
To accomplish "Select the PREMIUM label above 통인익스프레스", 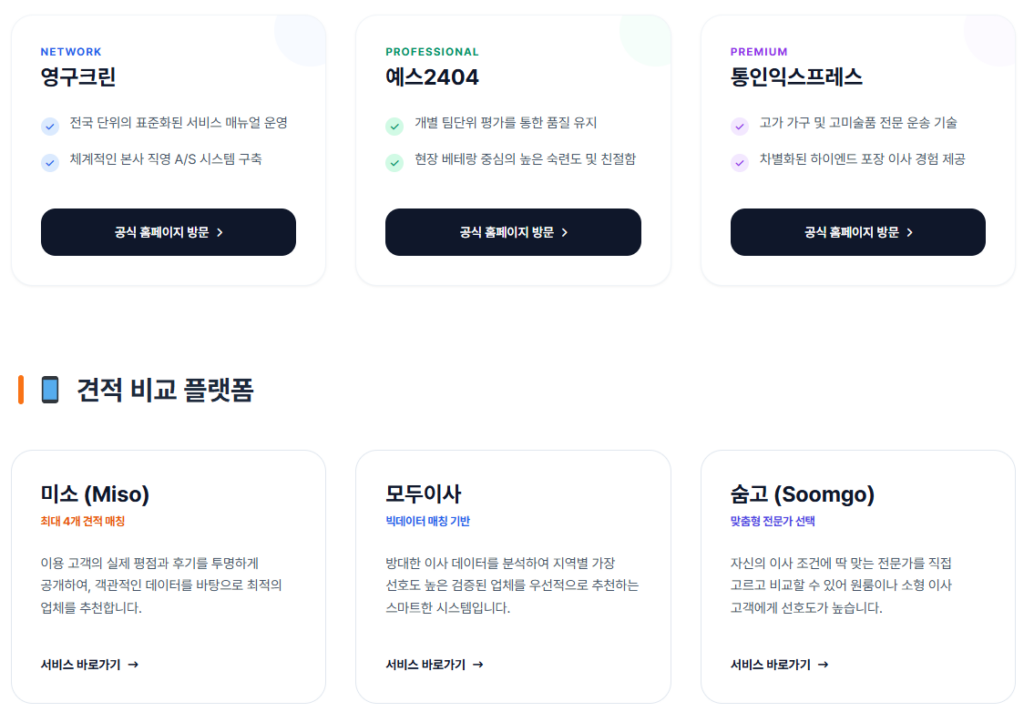I will pos(758,50).
